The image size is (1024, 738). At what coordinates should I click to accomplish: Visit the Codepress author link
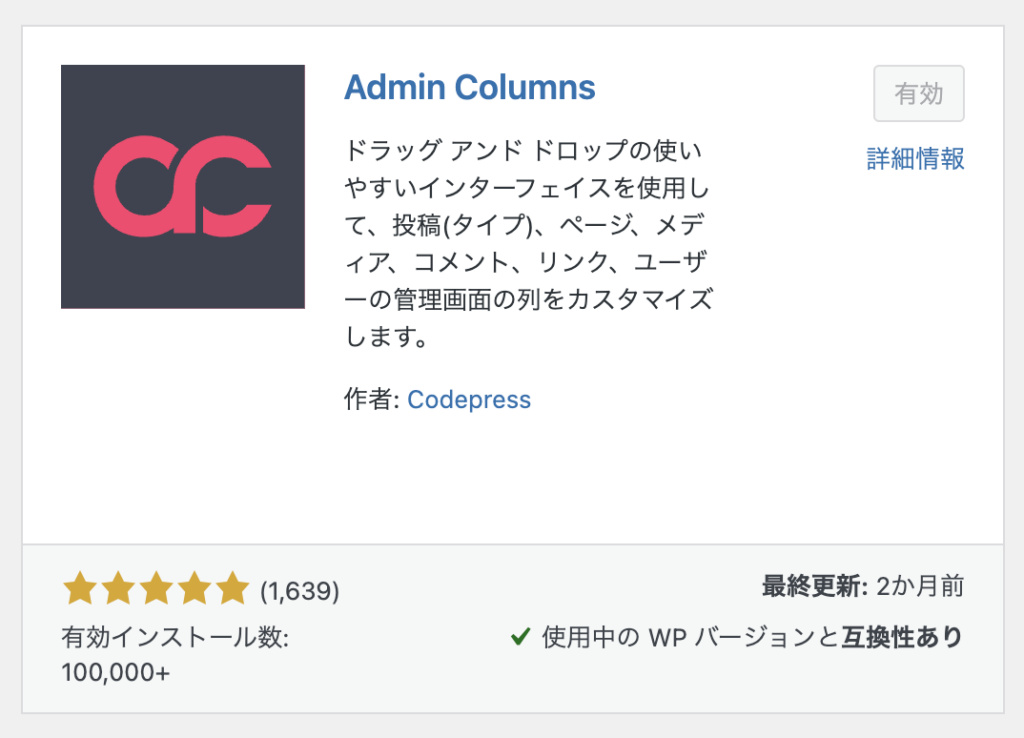(469, 400)
